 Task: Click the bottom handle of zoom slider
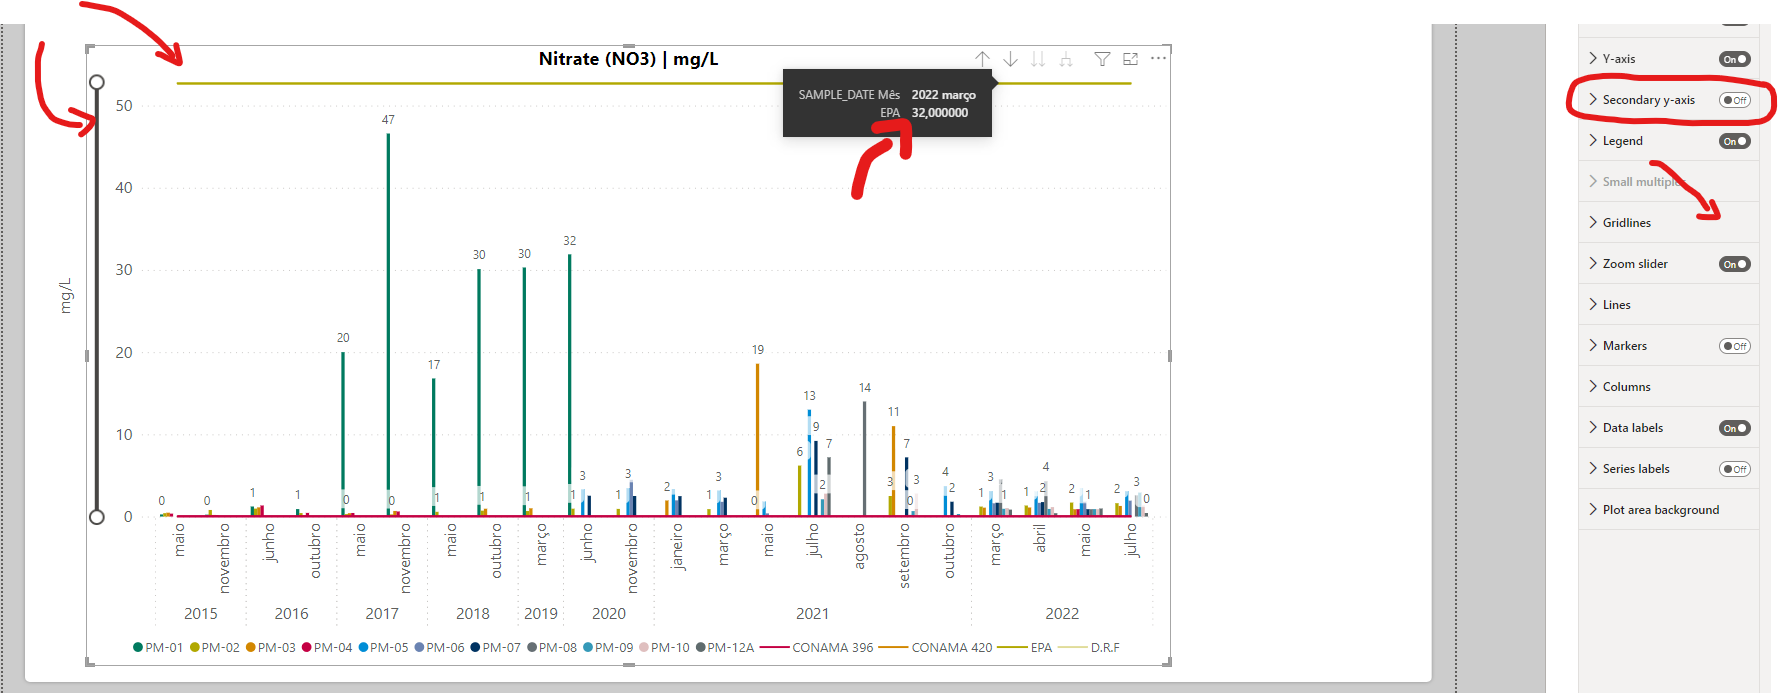(x=97, y=517)
